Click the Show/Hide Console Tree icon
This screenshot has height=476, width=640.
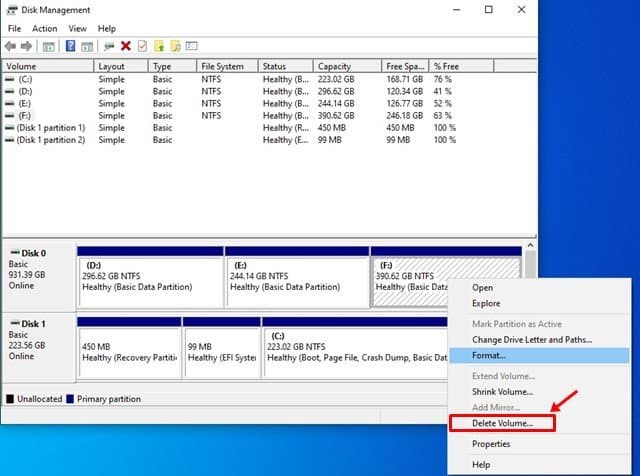(49, 47)
